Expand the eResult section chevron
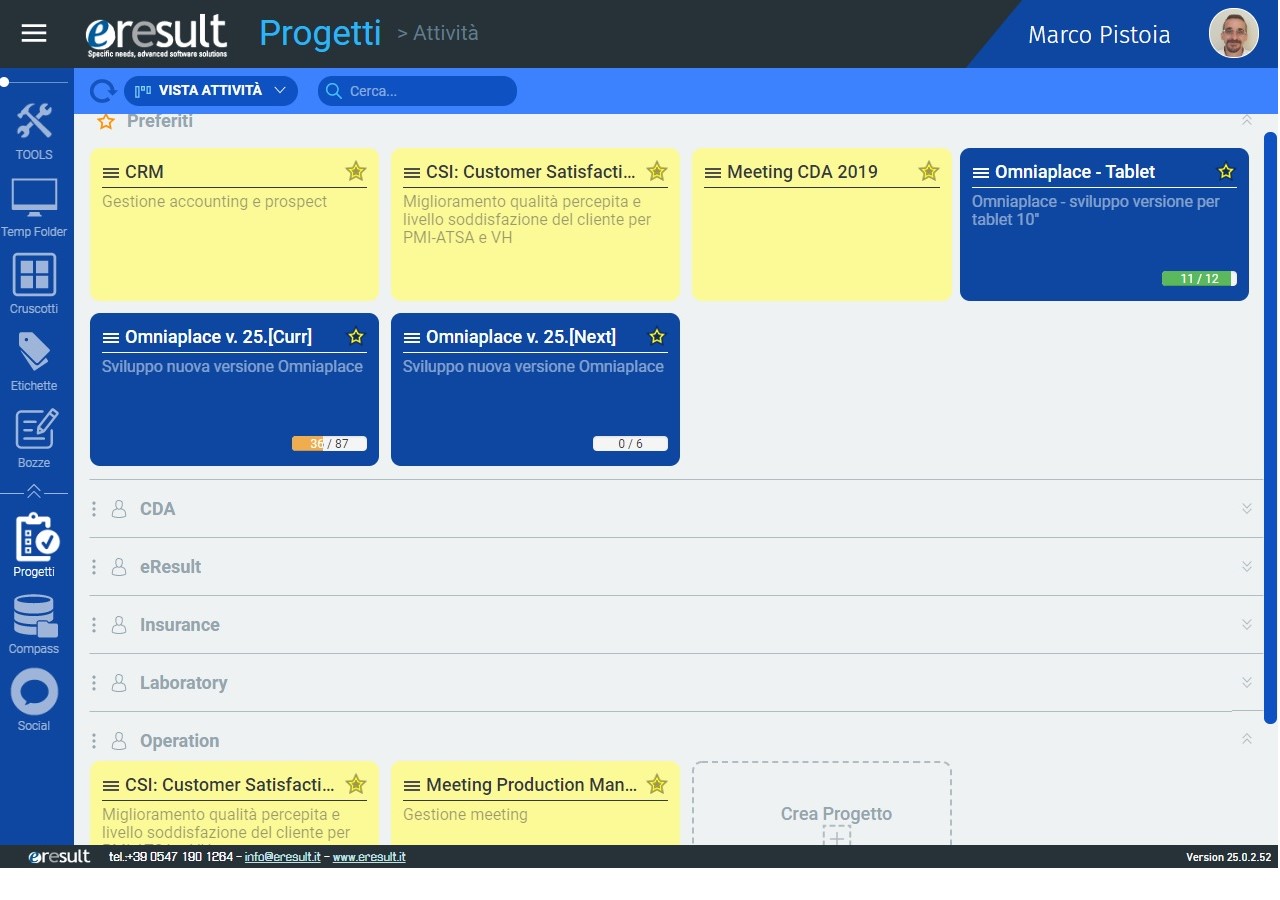1280x900 pixels. [1247, 566]
